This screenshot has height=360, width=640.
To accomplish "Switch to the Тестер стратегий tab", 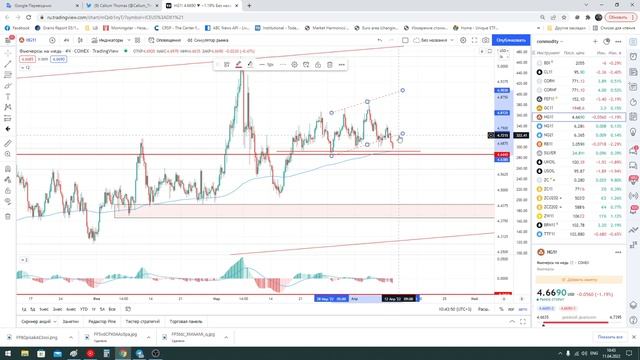I will pos(142,322).
